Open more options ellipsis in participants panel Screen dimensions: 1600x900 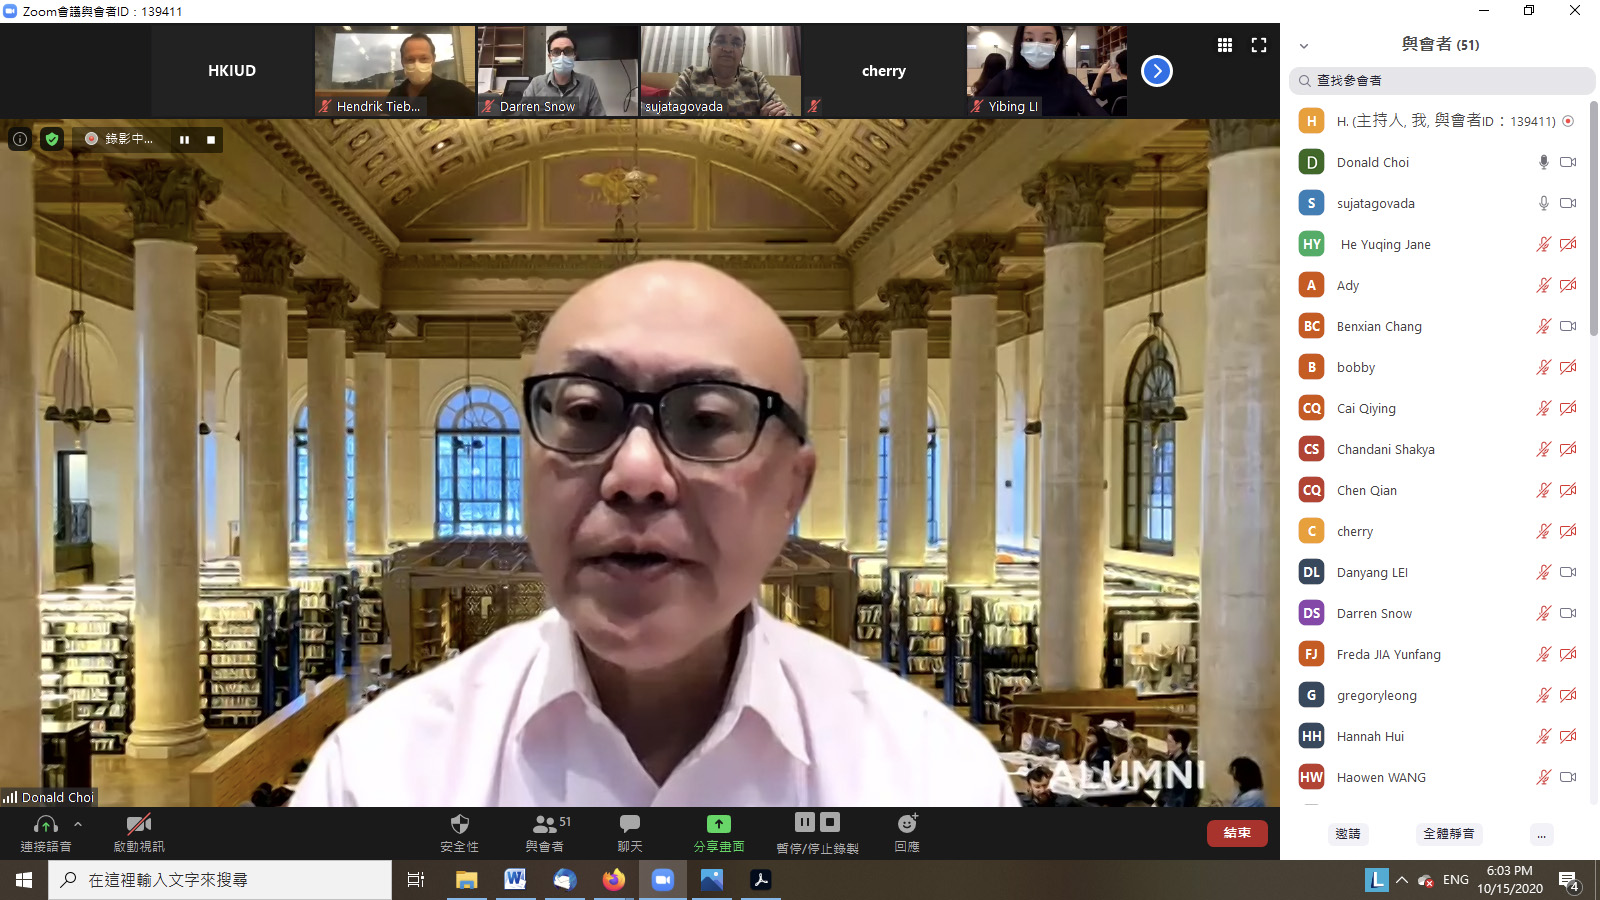click(x=1541, y=834)
